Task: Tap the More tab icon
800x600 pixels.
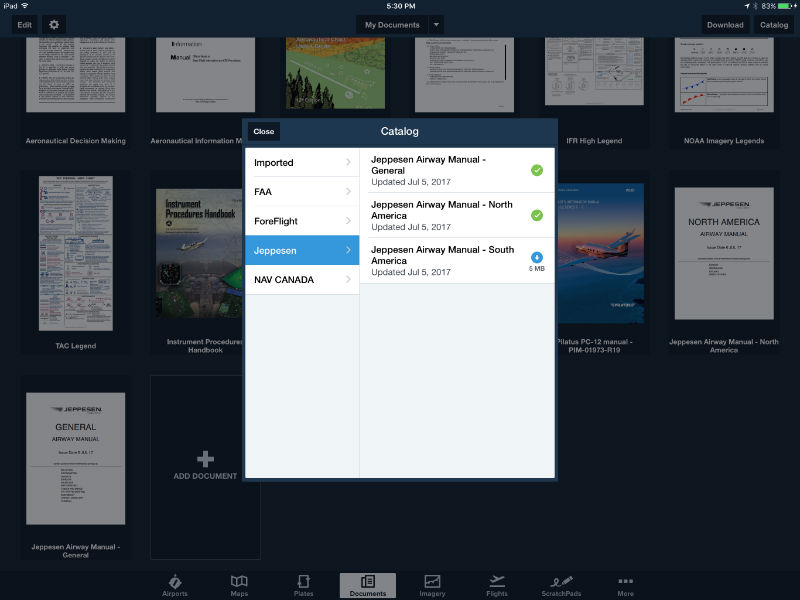Action: tap(626, 581)
